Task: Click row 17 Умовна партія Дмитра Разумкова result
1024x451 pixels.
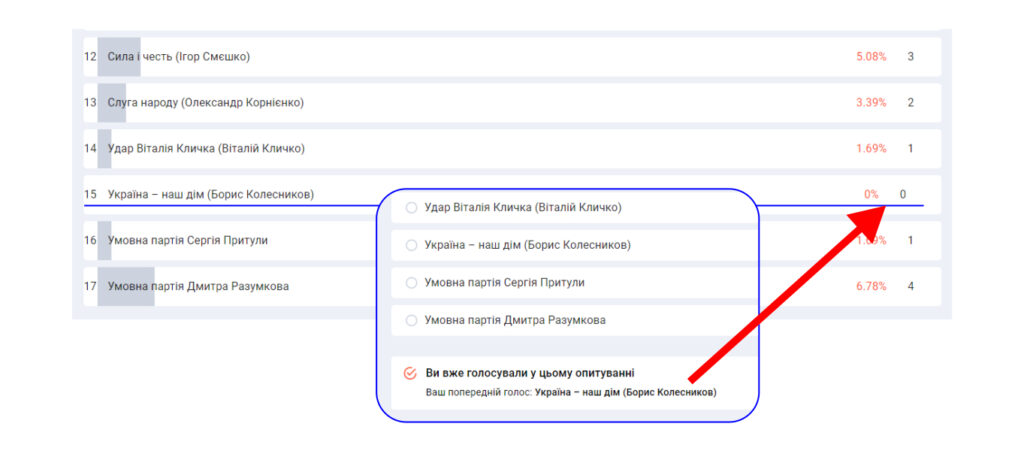Action: pyautogui.click(x=512, y=286)
